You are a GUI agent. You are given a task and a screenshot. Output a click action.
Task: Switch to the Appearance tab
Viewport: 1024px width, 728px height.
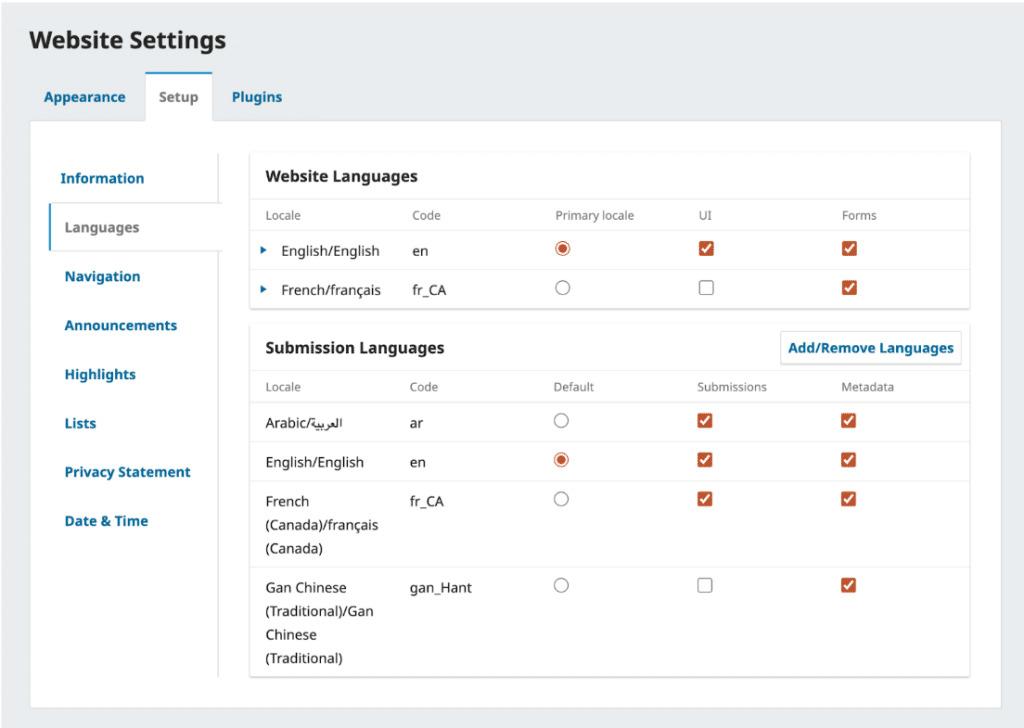pos(85,97)
